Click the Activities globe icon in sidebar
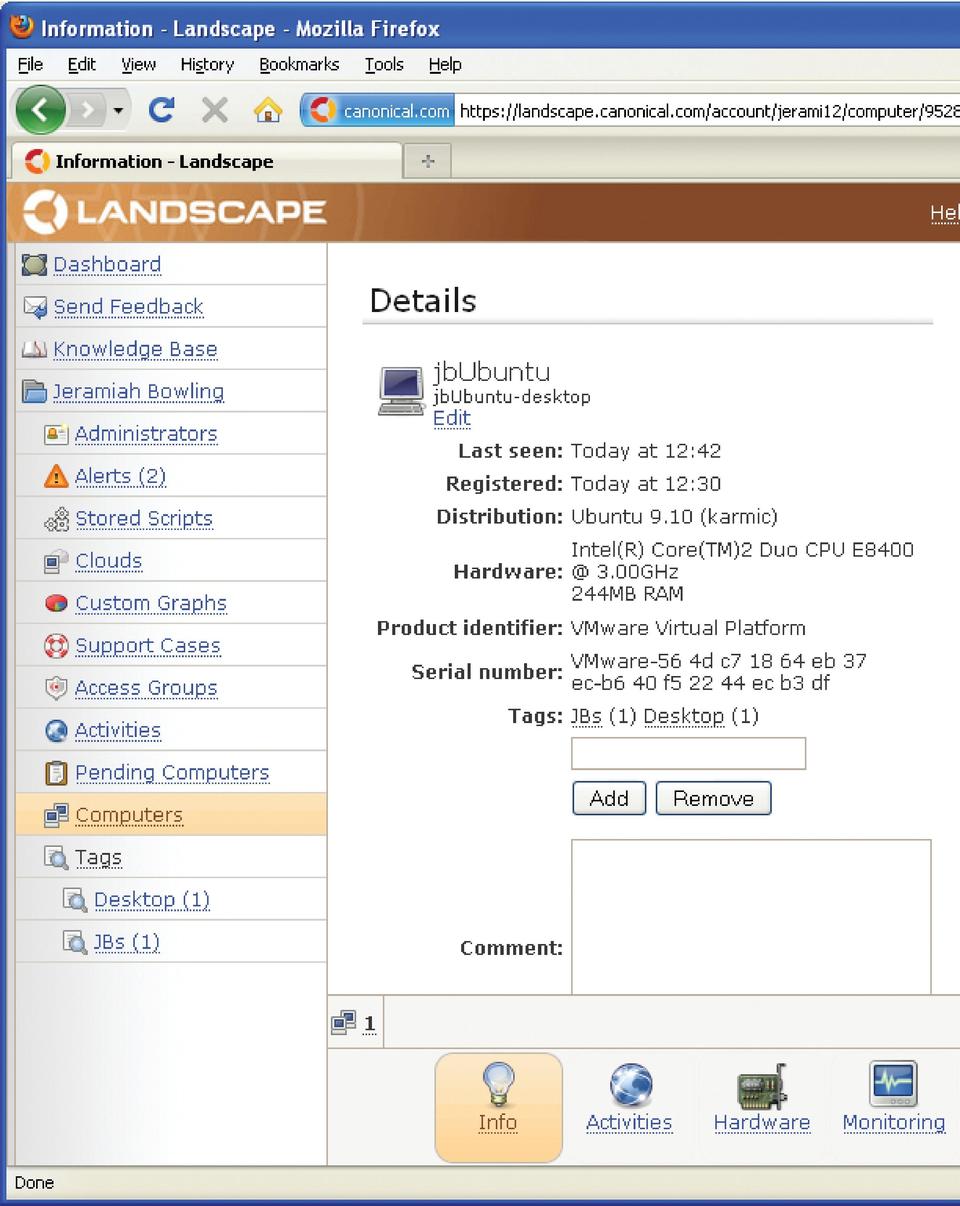Image resolution: width=960 pixels, height=1206 pixels. tap(56, 730)
